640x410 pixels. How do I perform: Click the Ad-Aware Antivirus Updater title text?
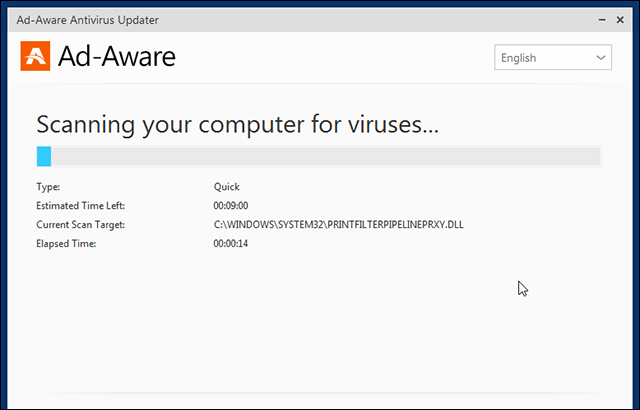pos(88,20)
